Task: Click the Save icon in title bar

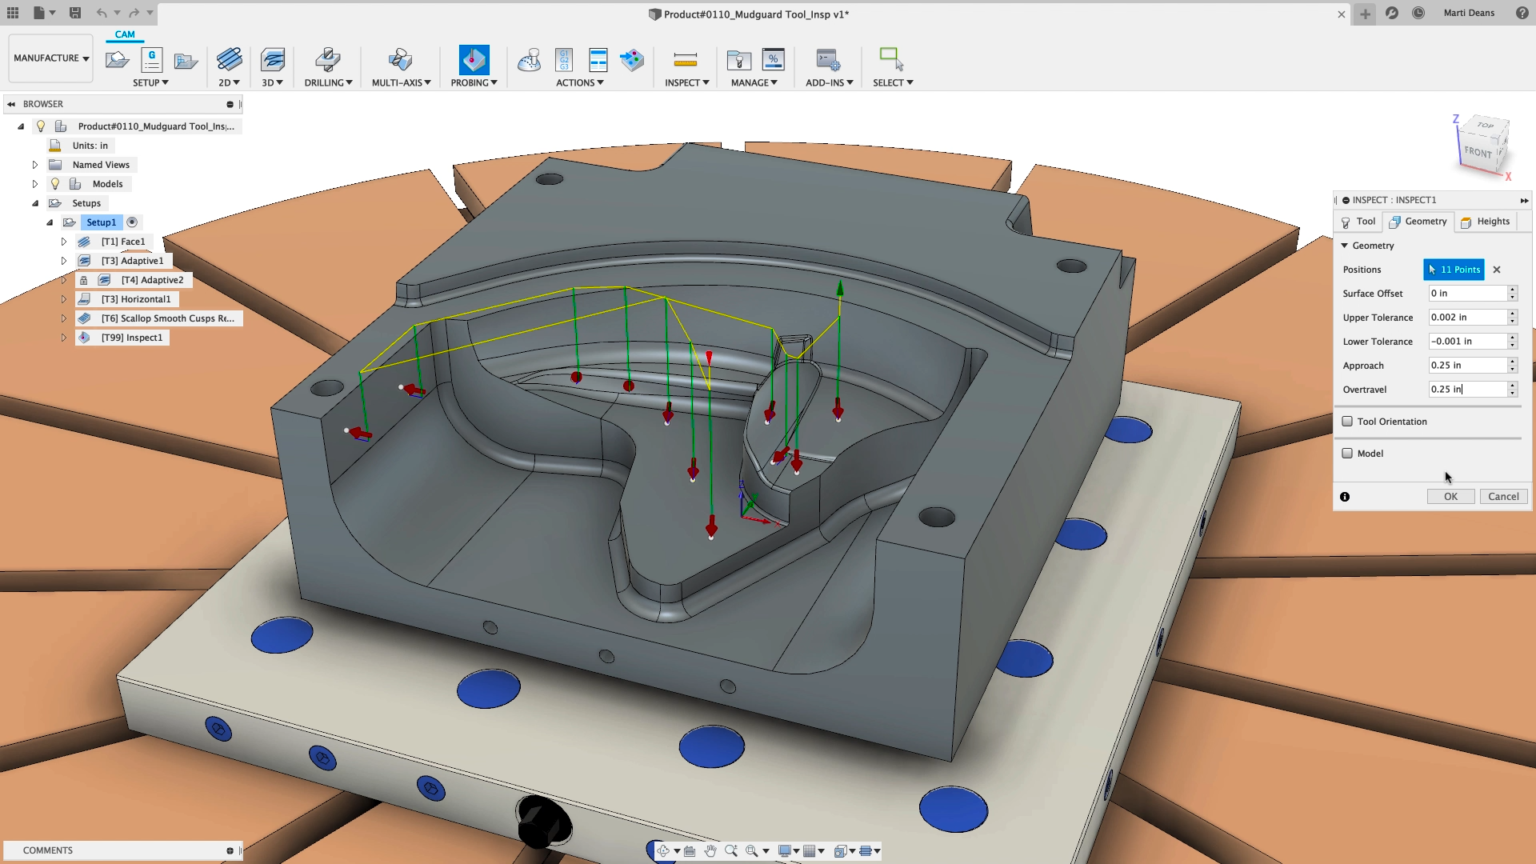Action: tap(75, 13)
